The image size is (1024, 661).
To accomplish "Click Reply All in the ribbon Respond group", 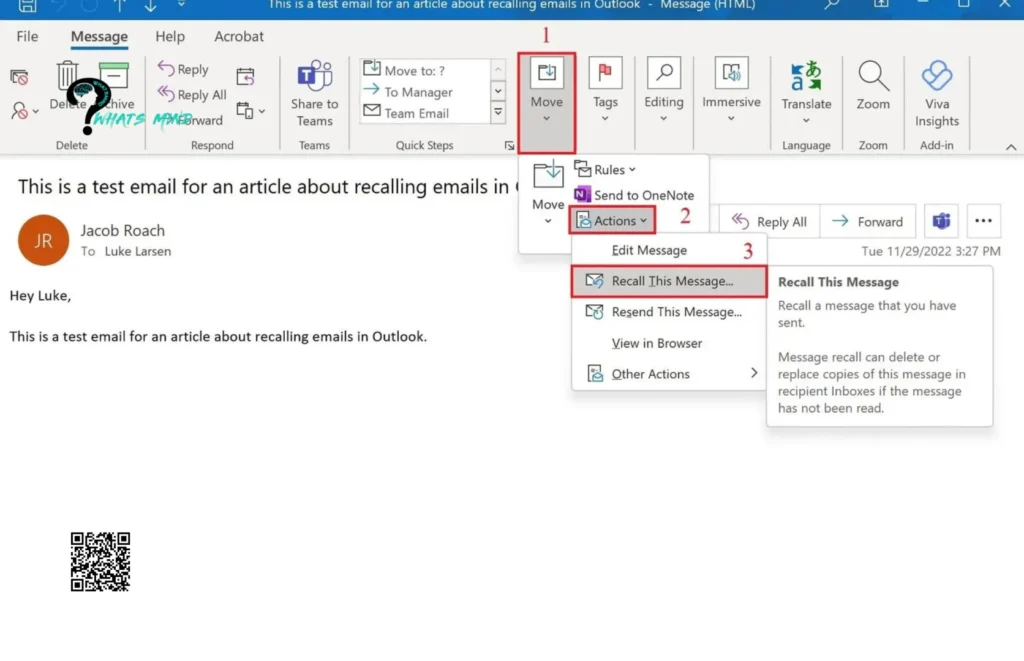I will pyautogui.click(x=192, y=95).
